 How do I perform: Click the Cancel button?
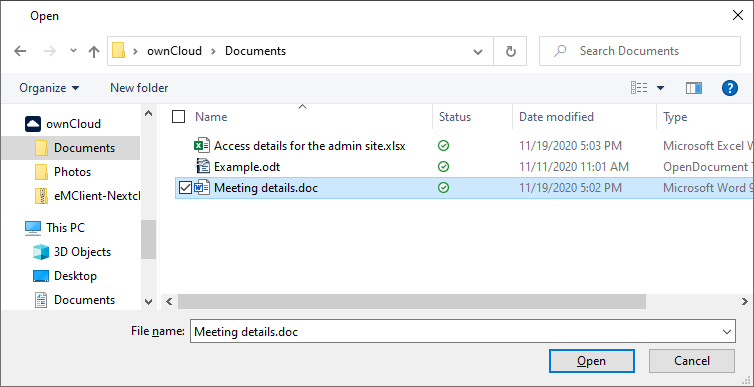click(x=691, y=361)
